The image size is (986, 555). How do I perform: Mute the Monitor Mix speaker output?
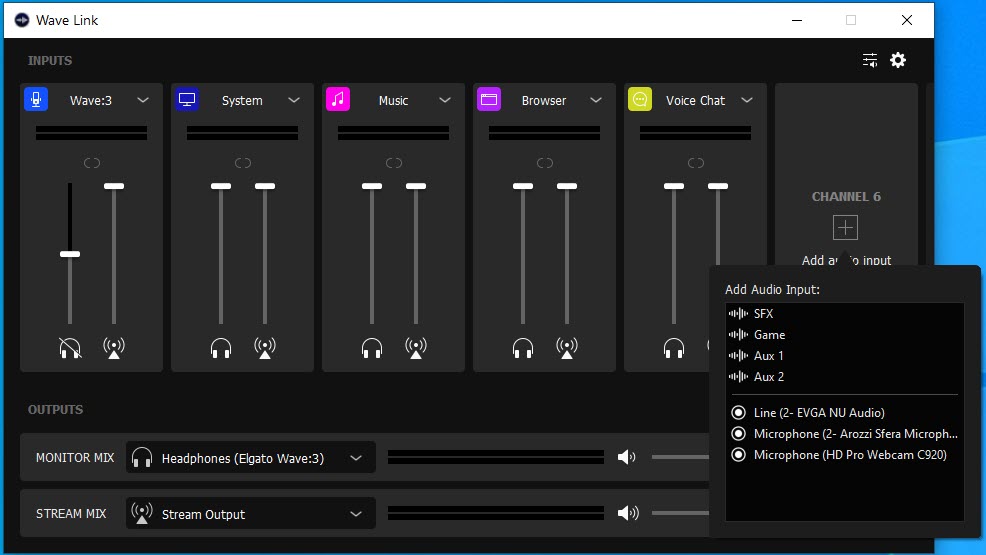point(627,457)
